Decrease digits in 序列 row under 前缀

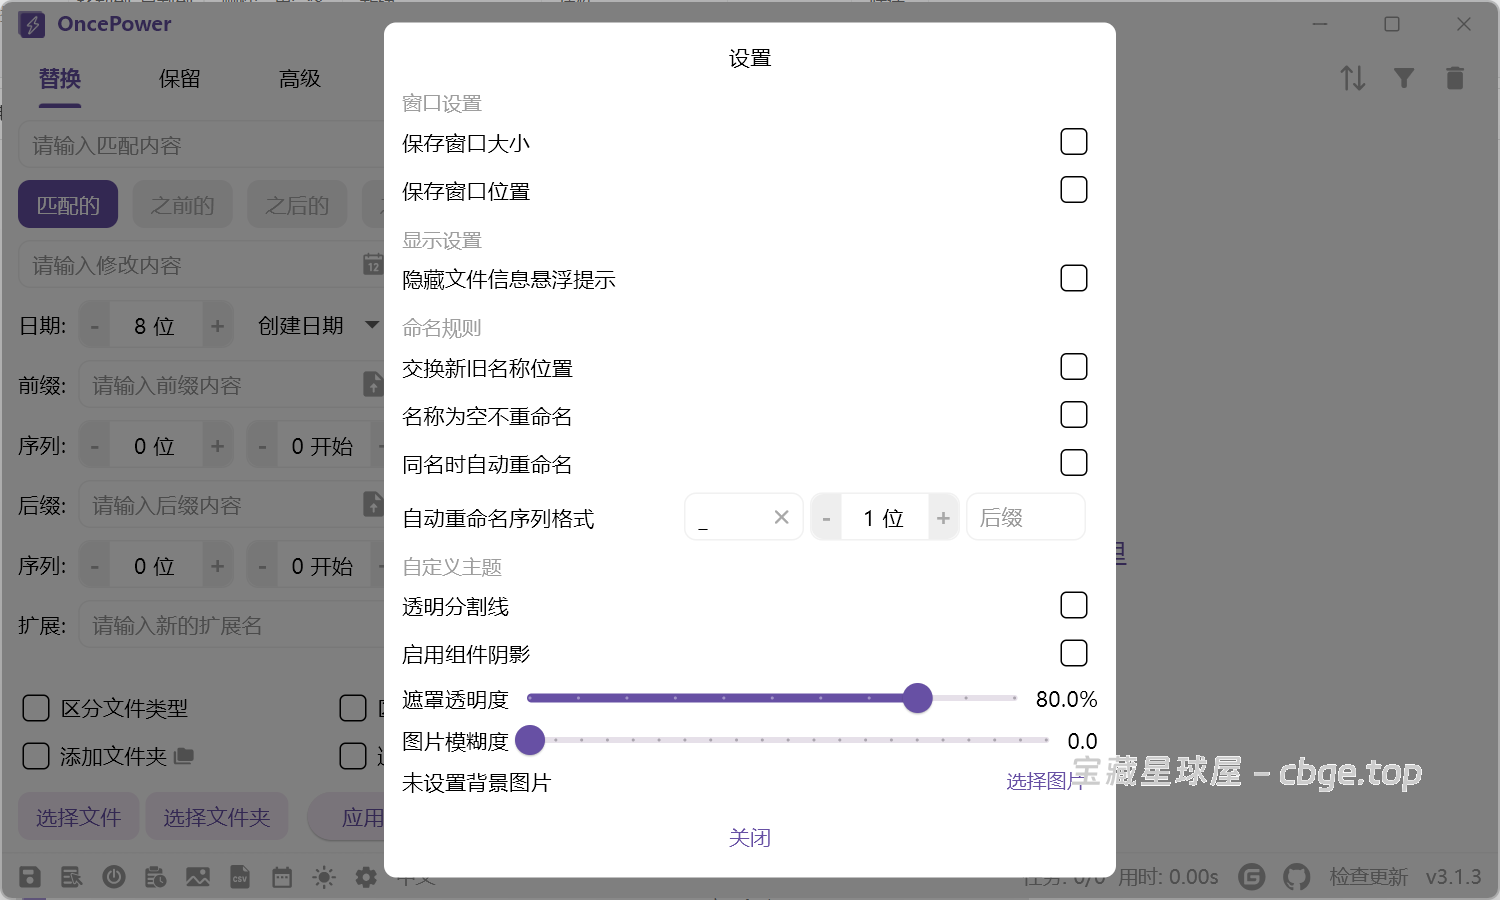click(95, 446)
